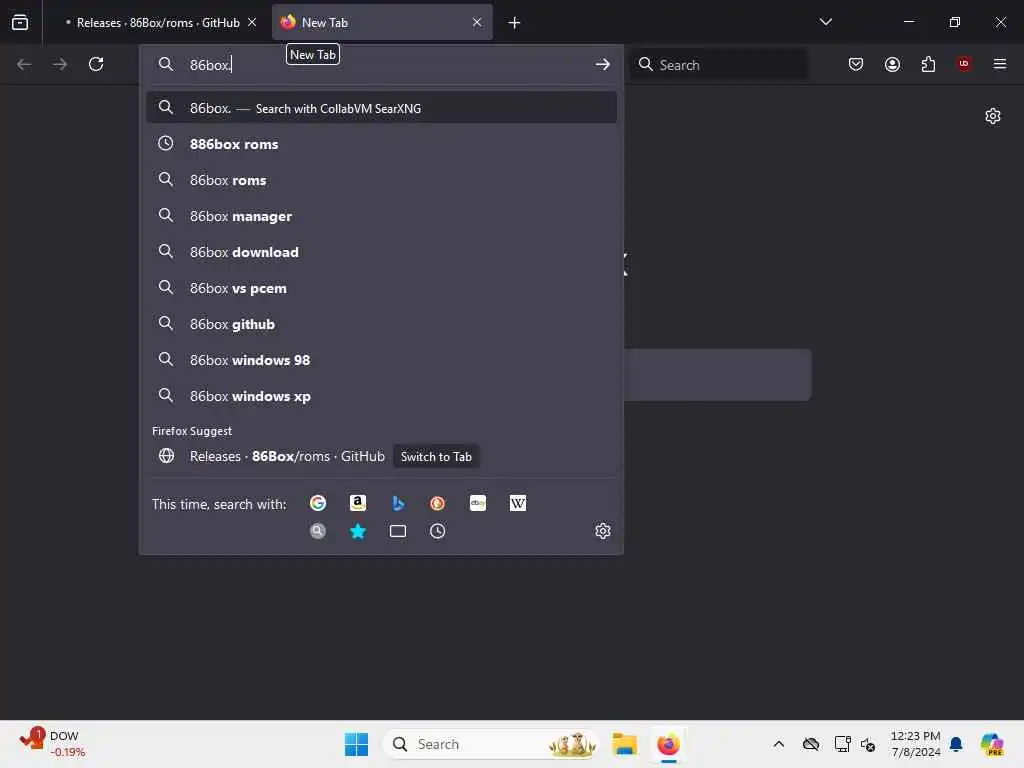Click Switch to Tab button
This screenshot has width=1024, height=768.
pyautogui.click(x=436, y=456)
